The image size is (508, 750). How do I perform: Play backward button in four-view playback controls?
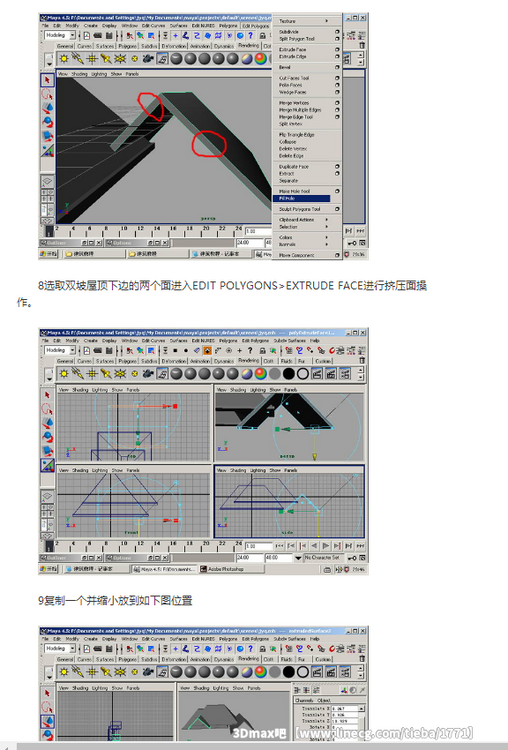click(314, 546)
